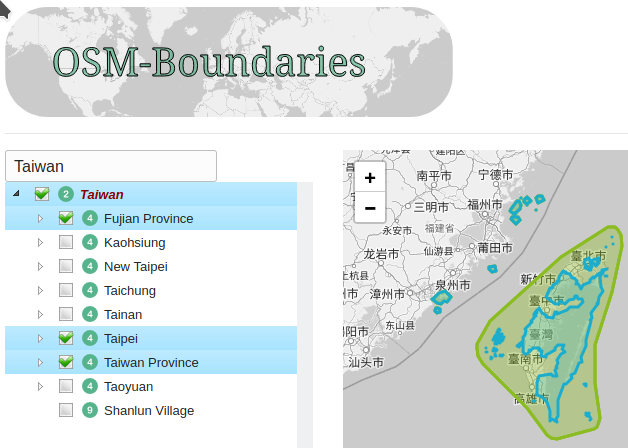Click the level 4 badge beside Fujian Province
Screen dimensions: 628x448
pos(90,219)
